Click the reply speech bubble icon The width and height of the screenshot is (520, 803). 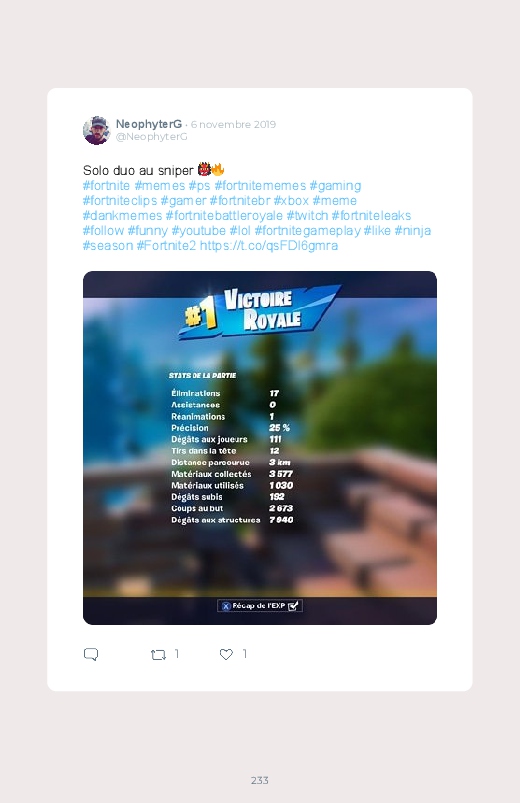click(x=91, y=654)
